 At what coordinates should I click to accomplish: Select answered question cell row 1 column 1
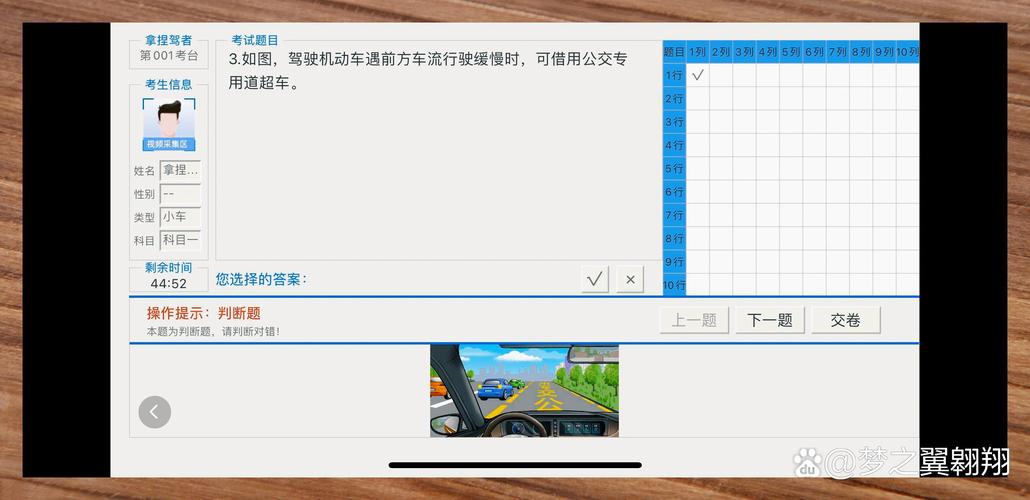pos(698,75)
